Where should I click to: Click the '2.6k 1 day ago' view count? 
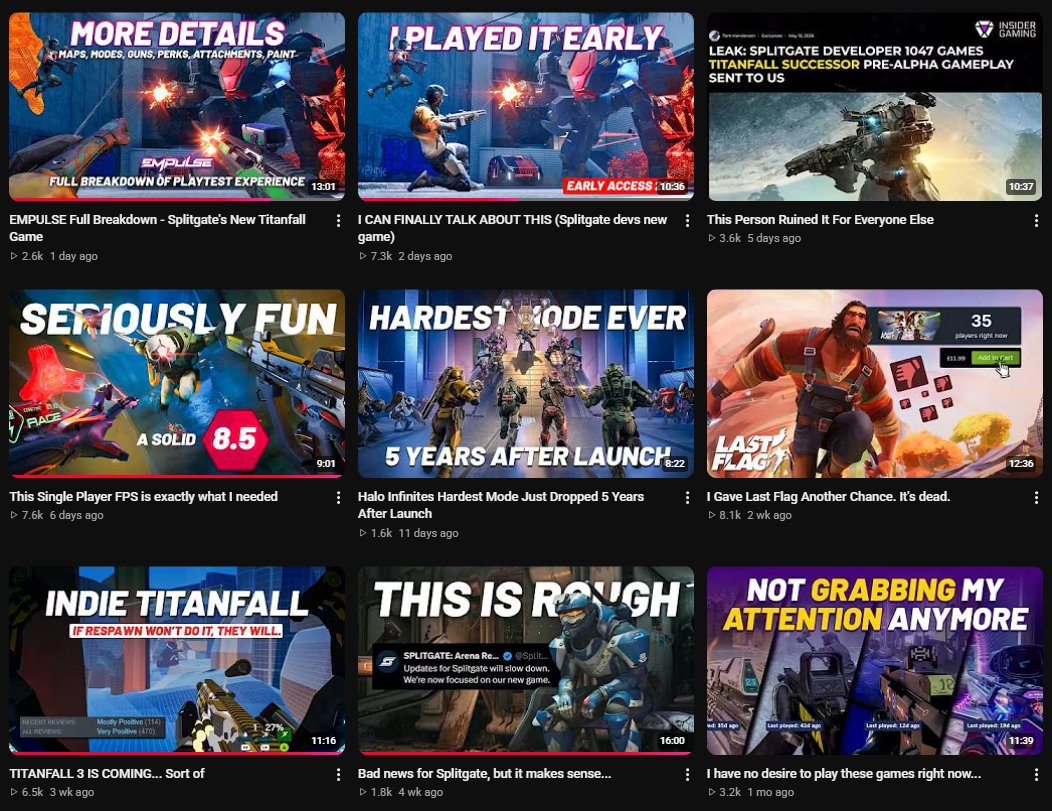coord(54,256)
